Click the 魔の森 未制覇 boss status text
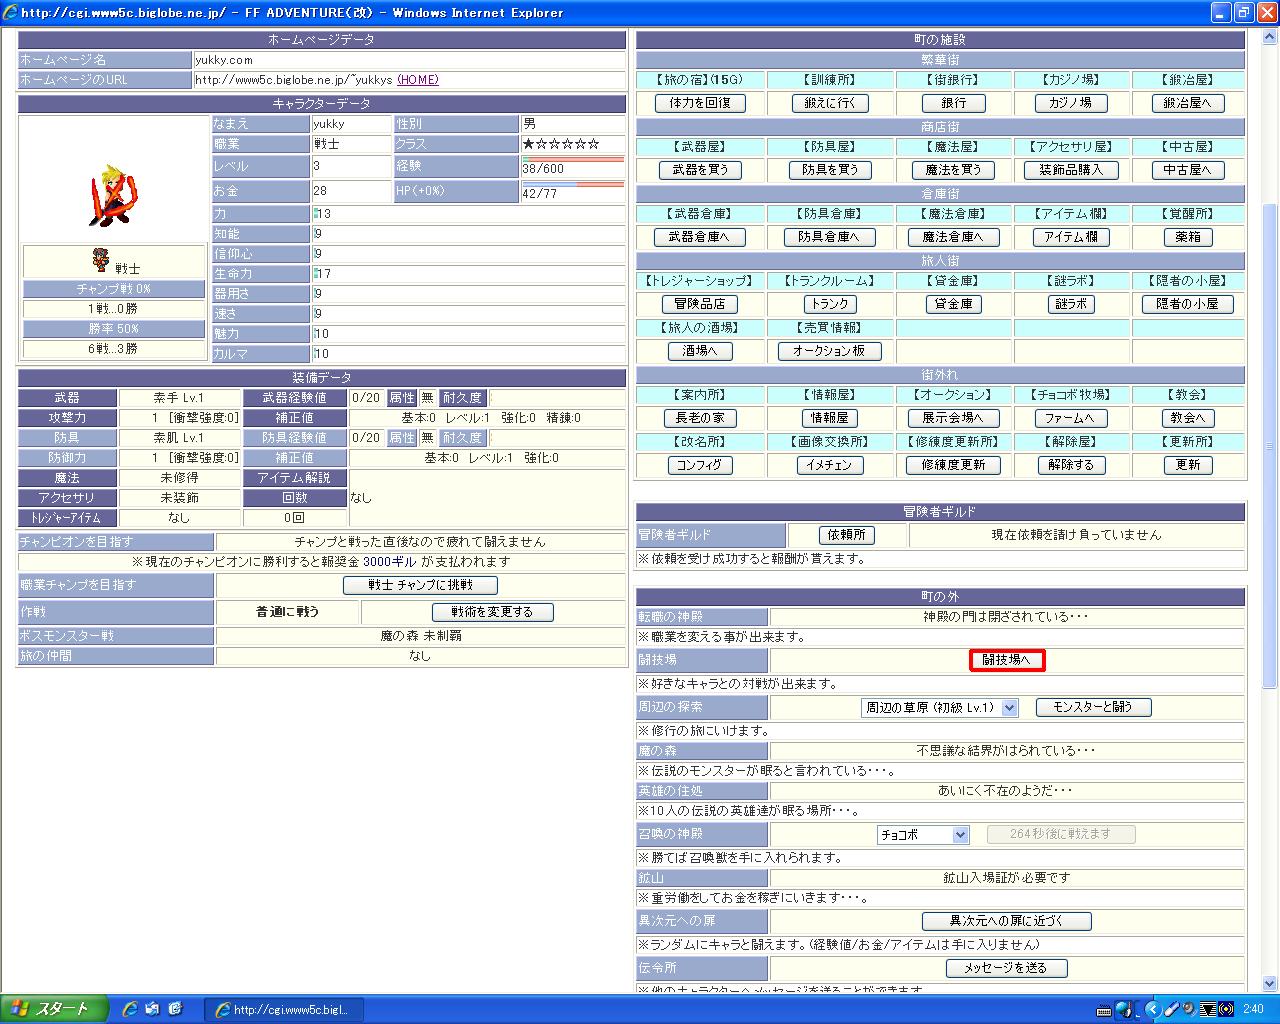 [x=420, y=636]
